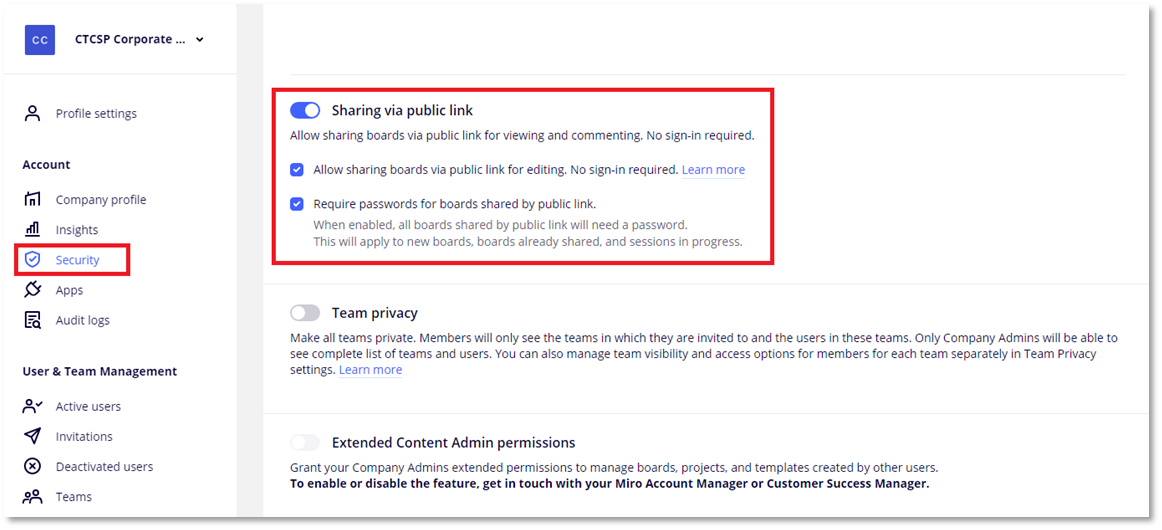Viewport: 1162px width, 530px height.
Task: Click the Profile settings person icon
Action: tap(32, 113)
